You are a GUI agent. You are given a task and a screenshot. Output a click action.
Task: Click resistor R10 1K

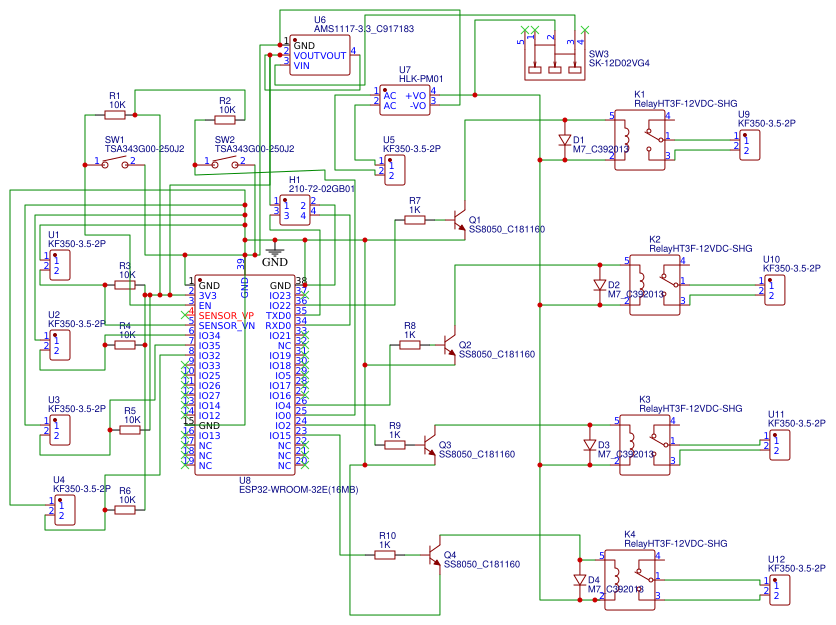[x=384, y=555]
